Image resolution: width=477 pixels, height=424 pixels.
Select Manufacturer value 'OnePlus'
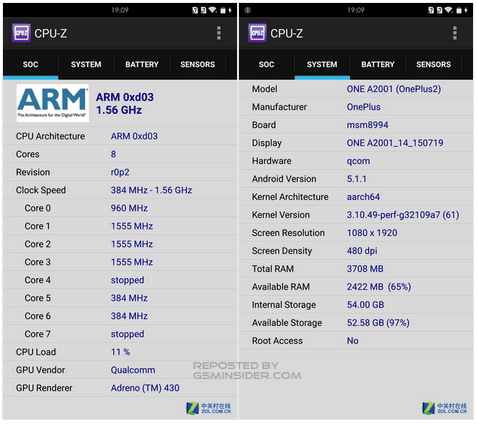[363, 107]
